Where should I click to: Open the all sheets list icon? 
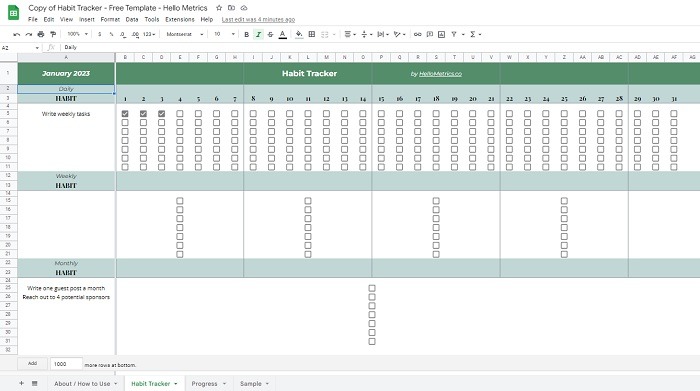click(34, 383)
